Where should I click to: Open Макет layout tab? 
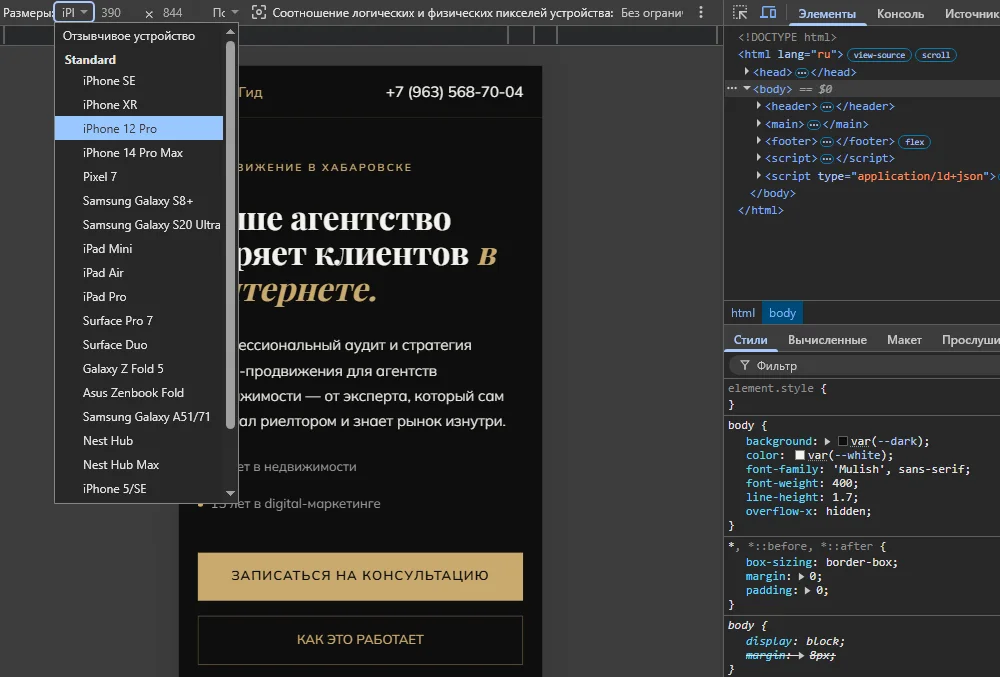click(x=904, y=340)
